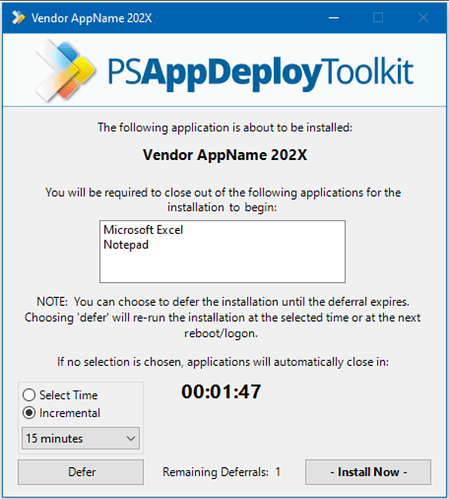This screenshot has width=449, height=499.
Task: Click the NOTE deferral explanation text
Action: pos(222,317)
